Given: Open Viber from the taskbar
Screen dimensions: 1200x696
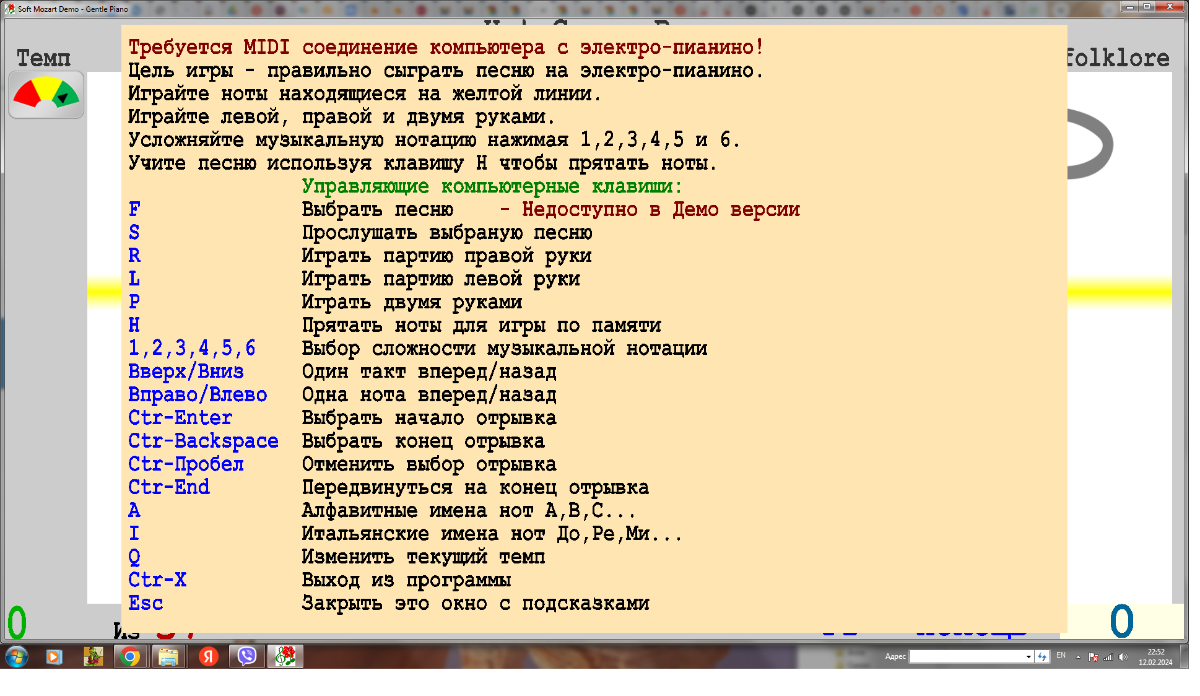Looking at the screenshot, I should [247, 657].
